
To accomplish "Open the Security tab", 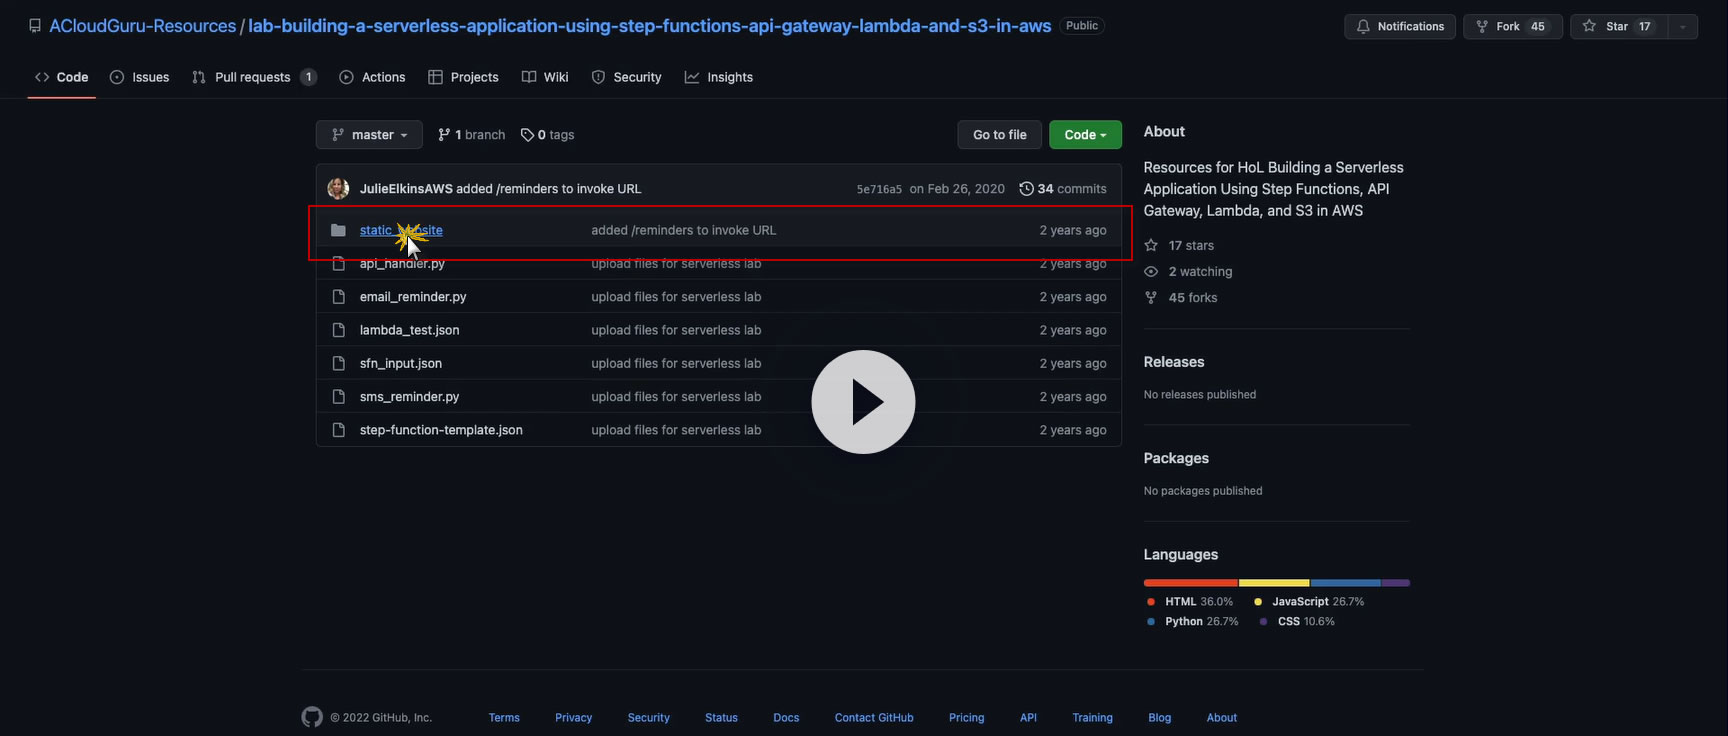I will click(x=626, y=77).
